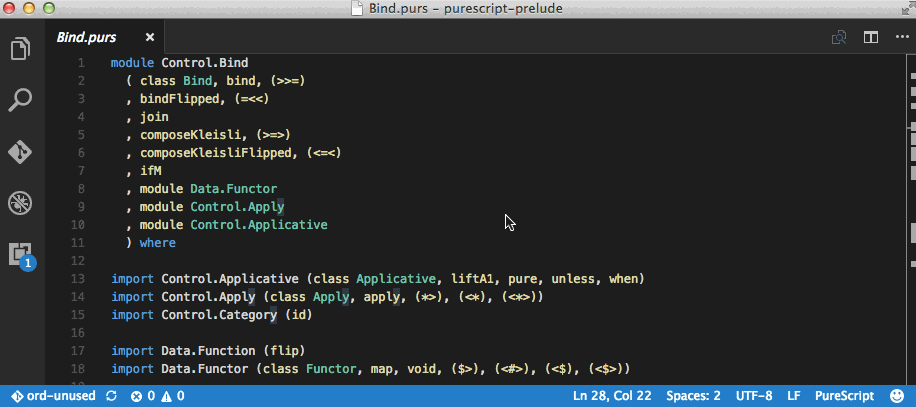Close the Bind.purs tab

pyautogui.click(x=150, y=38)
